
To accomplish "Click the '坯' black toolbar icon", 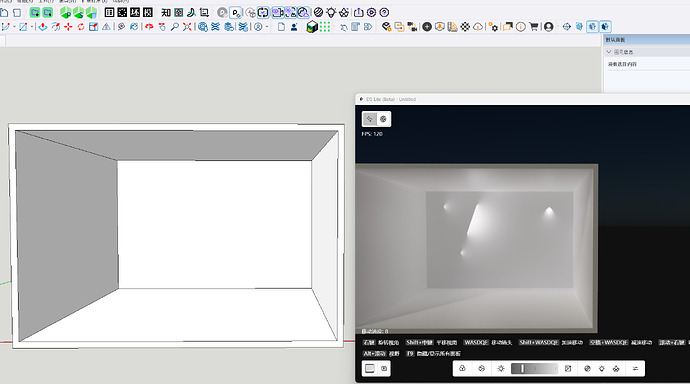I will [135, 12].
